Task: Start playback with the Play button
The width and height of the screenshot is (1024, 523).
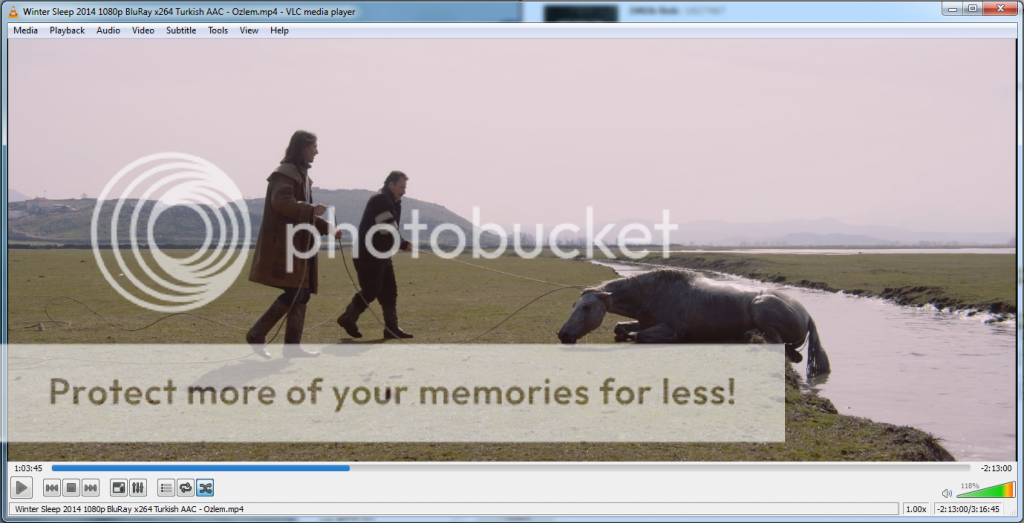Action: tap(21, 487)
